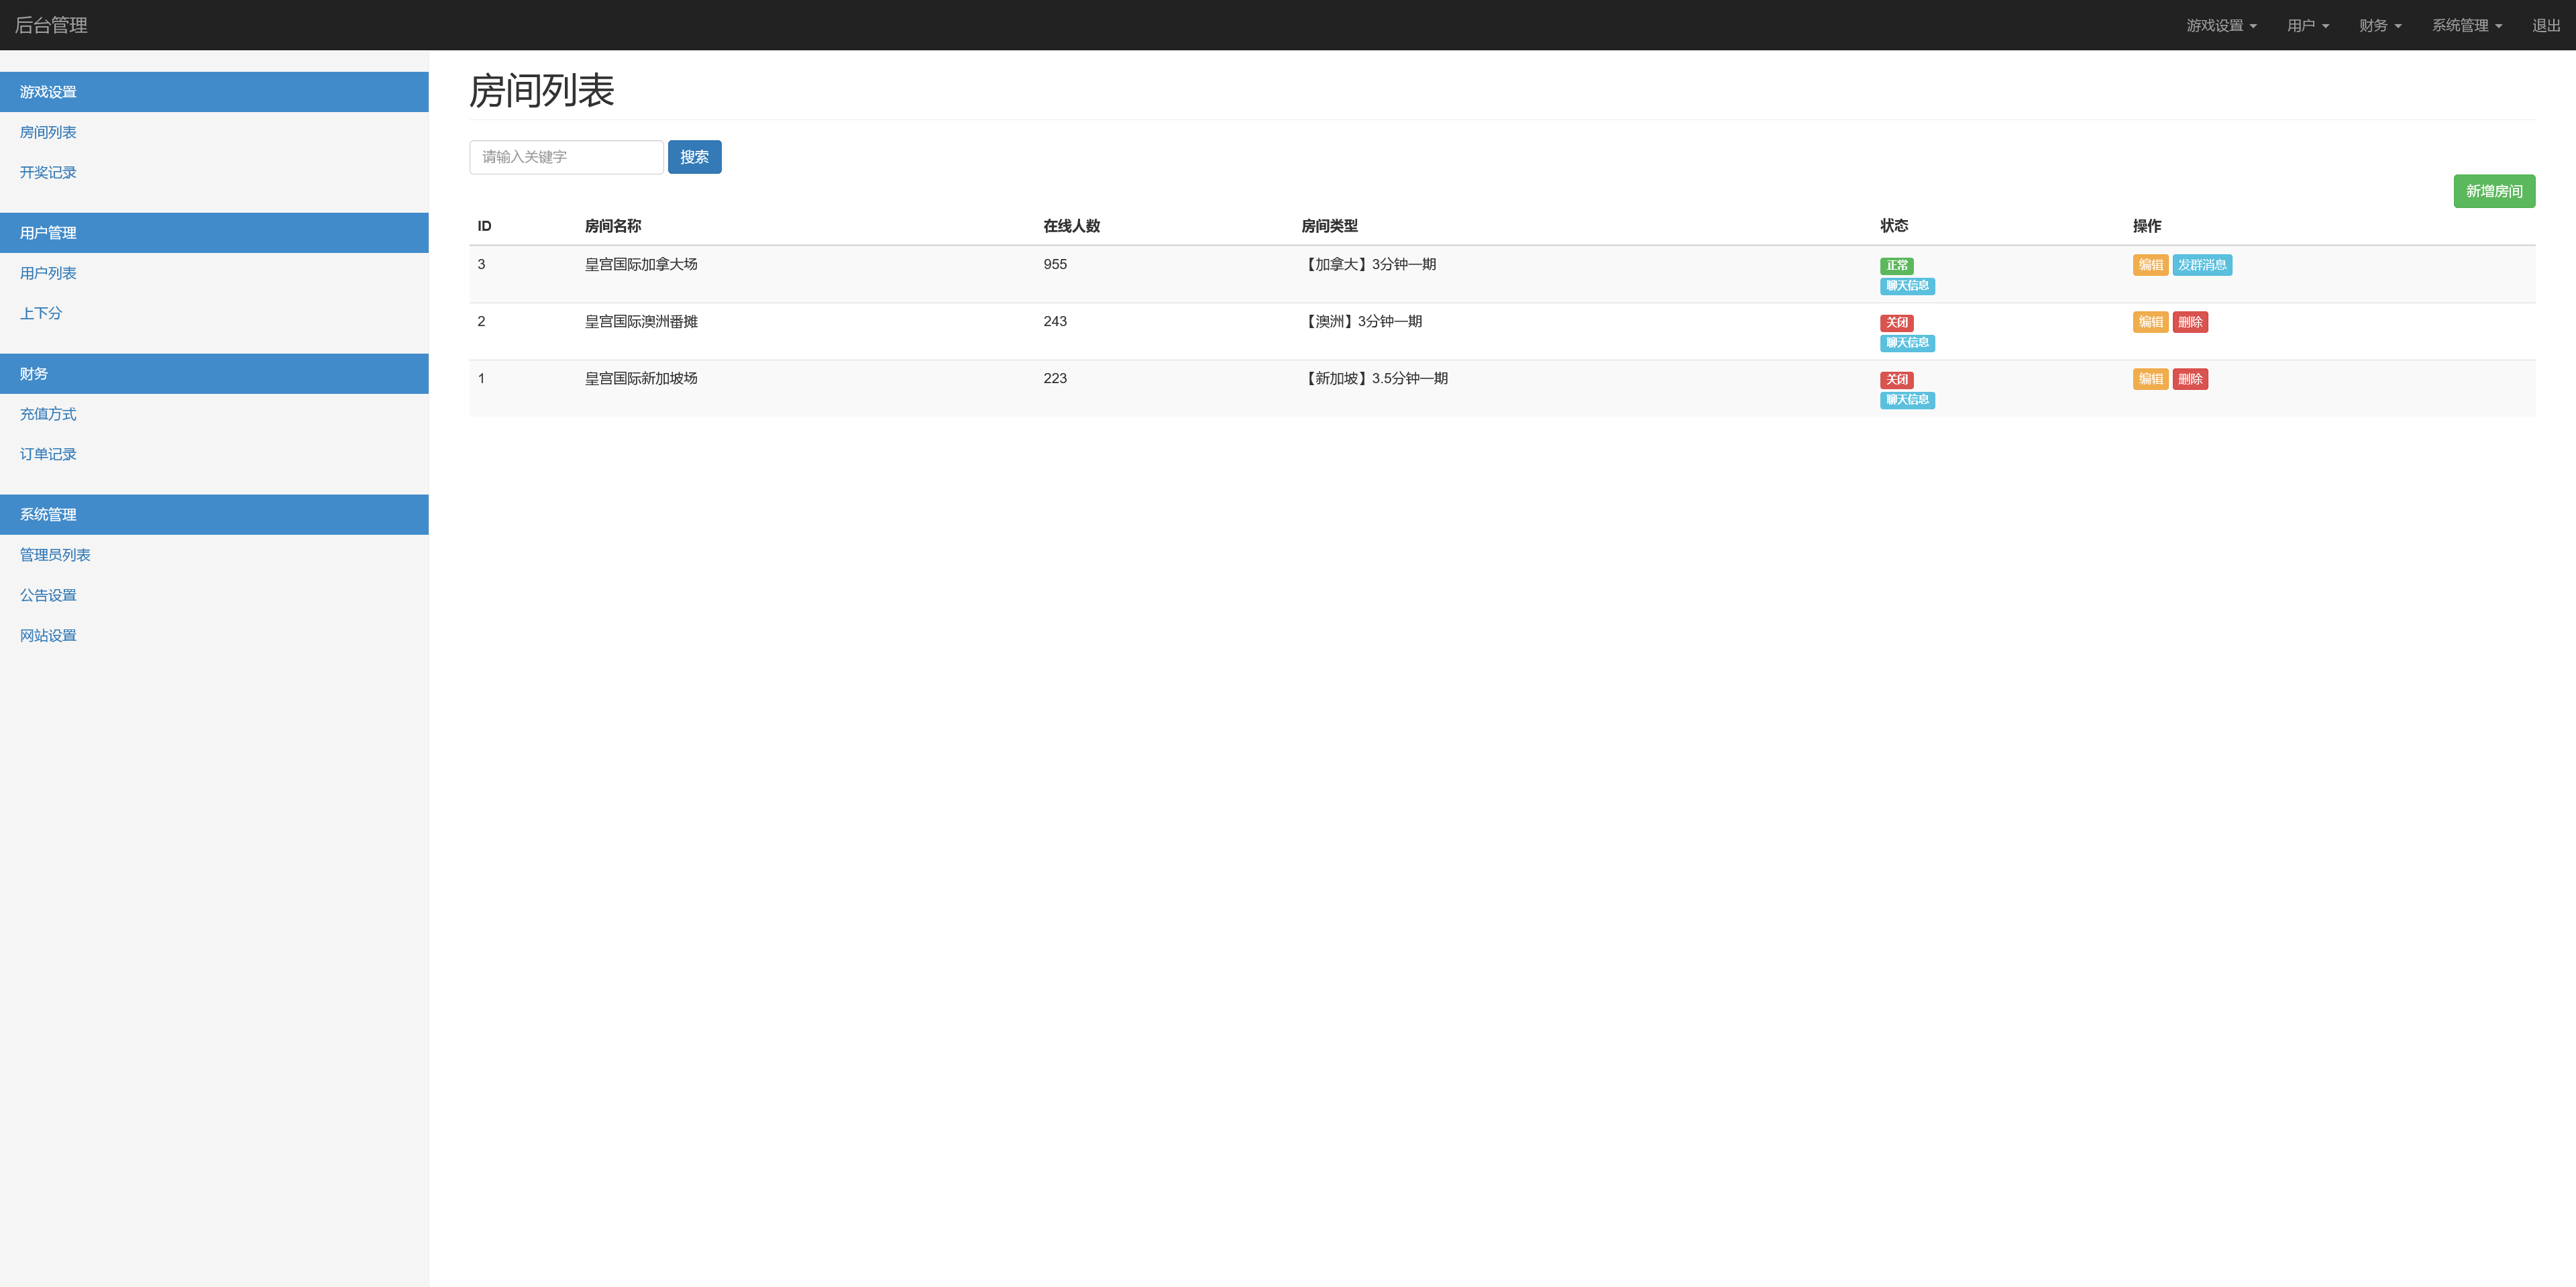2576x1287 pixels.
Task: Open 公告设置 in the sidebar
Action: (48, 595)
